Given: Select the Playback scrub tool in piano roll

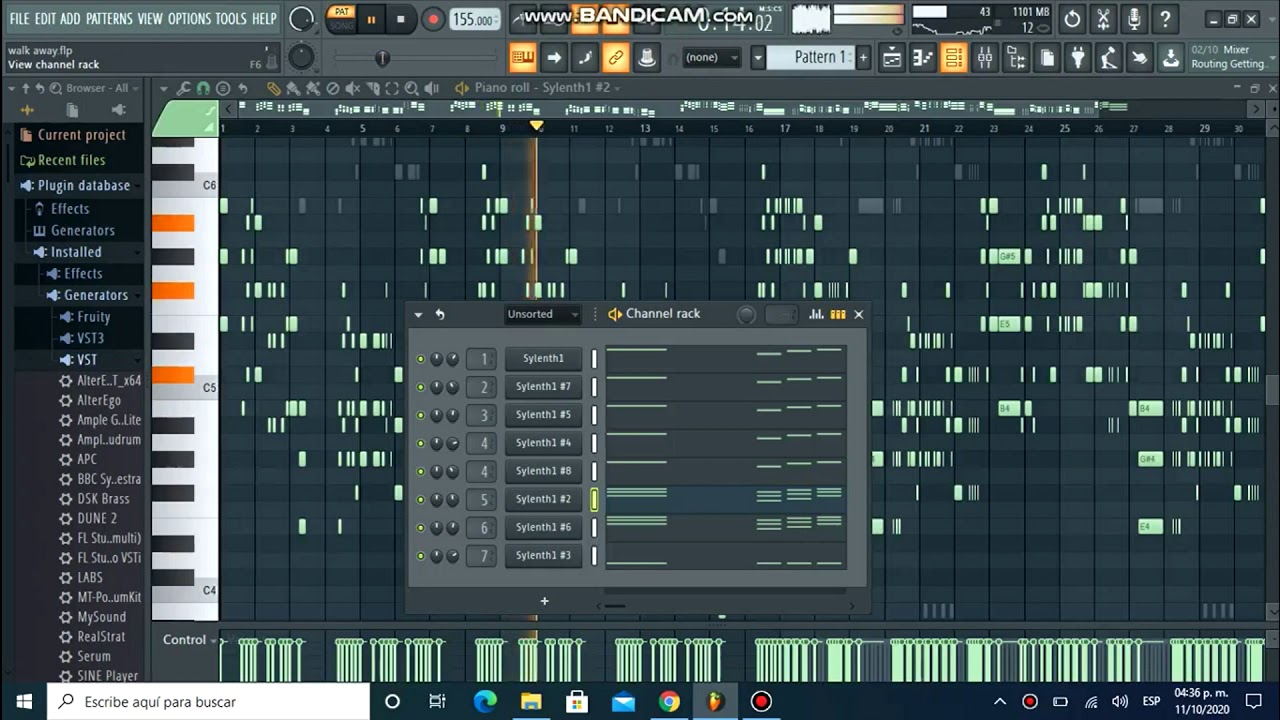Looking at the screenshot, I should point(431,88).
